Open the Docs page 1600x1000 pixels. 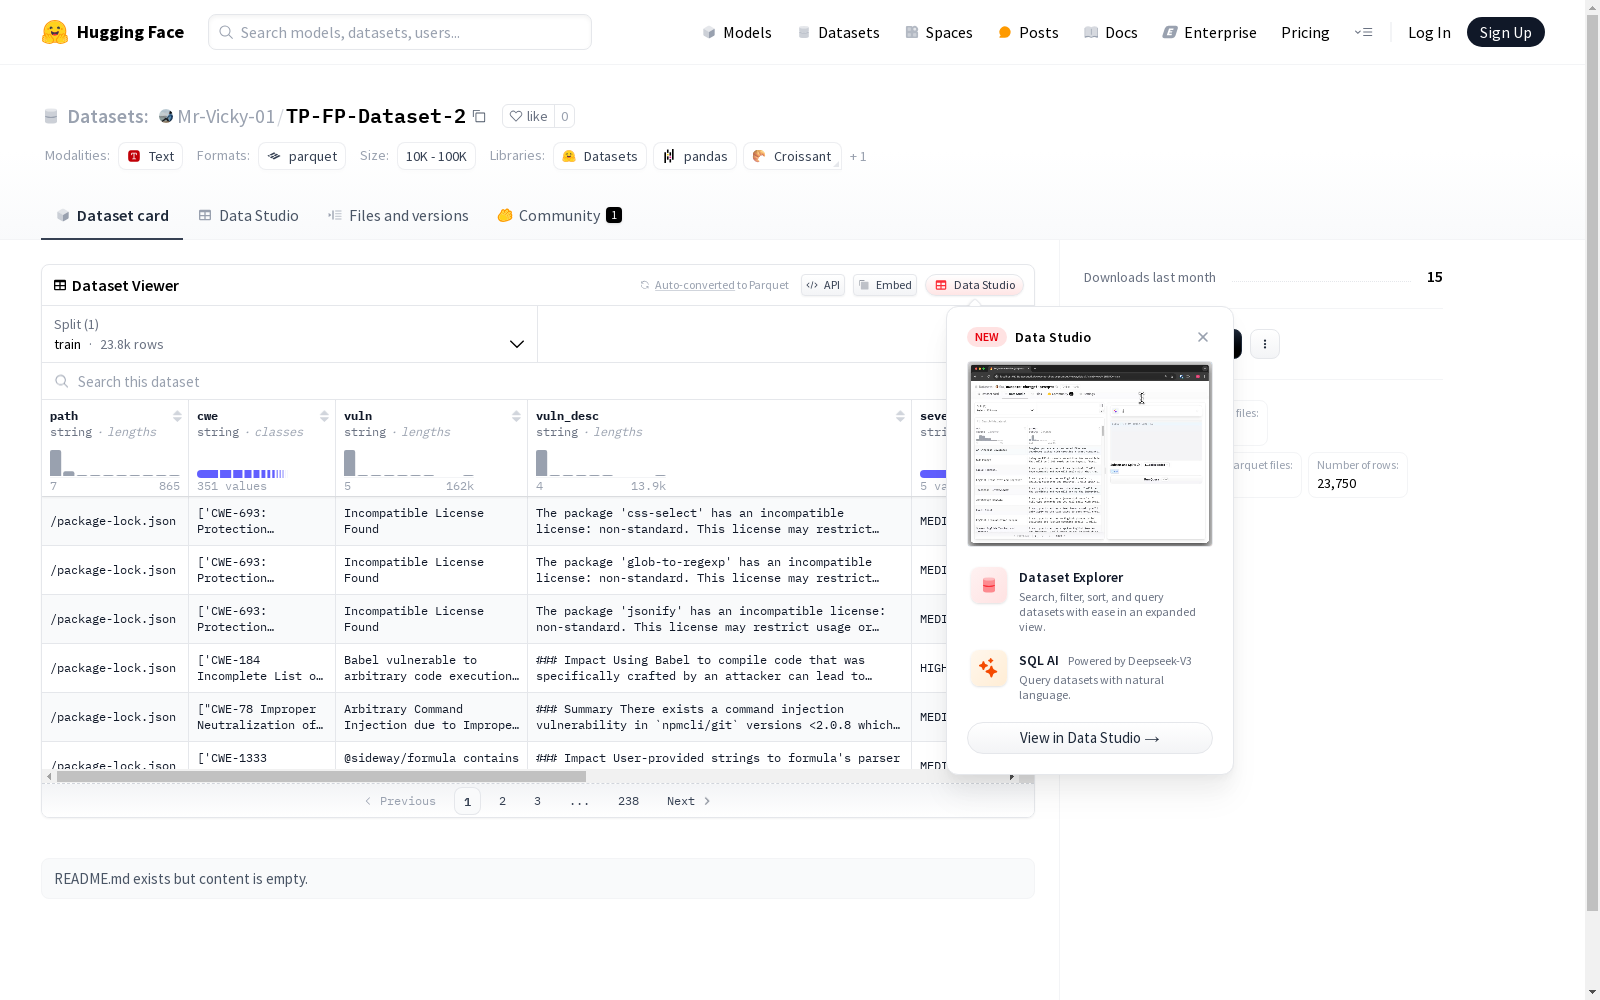pyautogui.click(x=1110, y=32)
